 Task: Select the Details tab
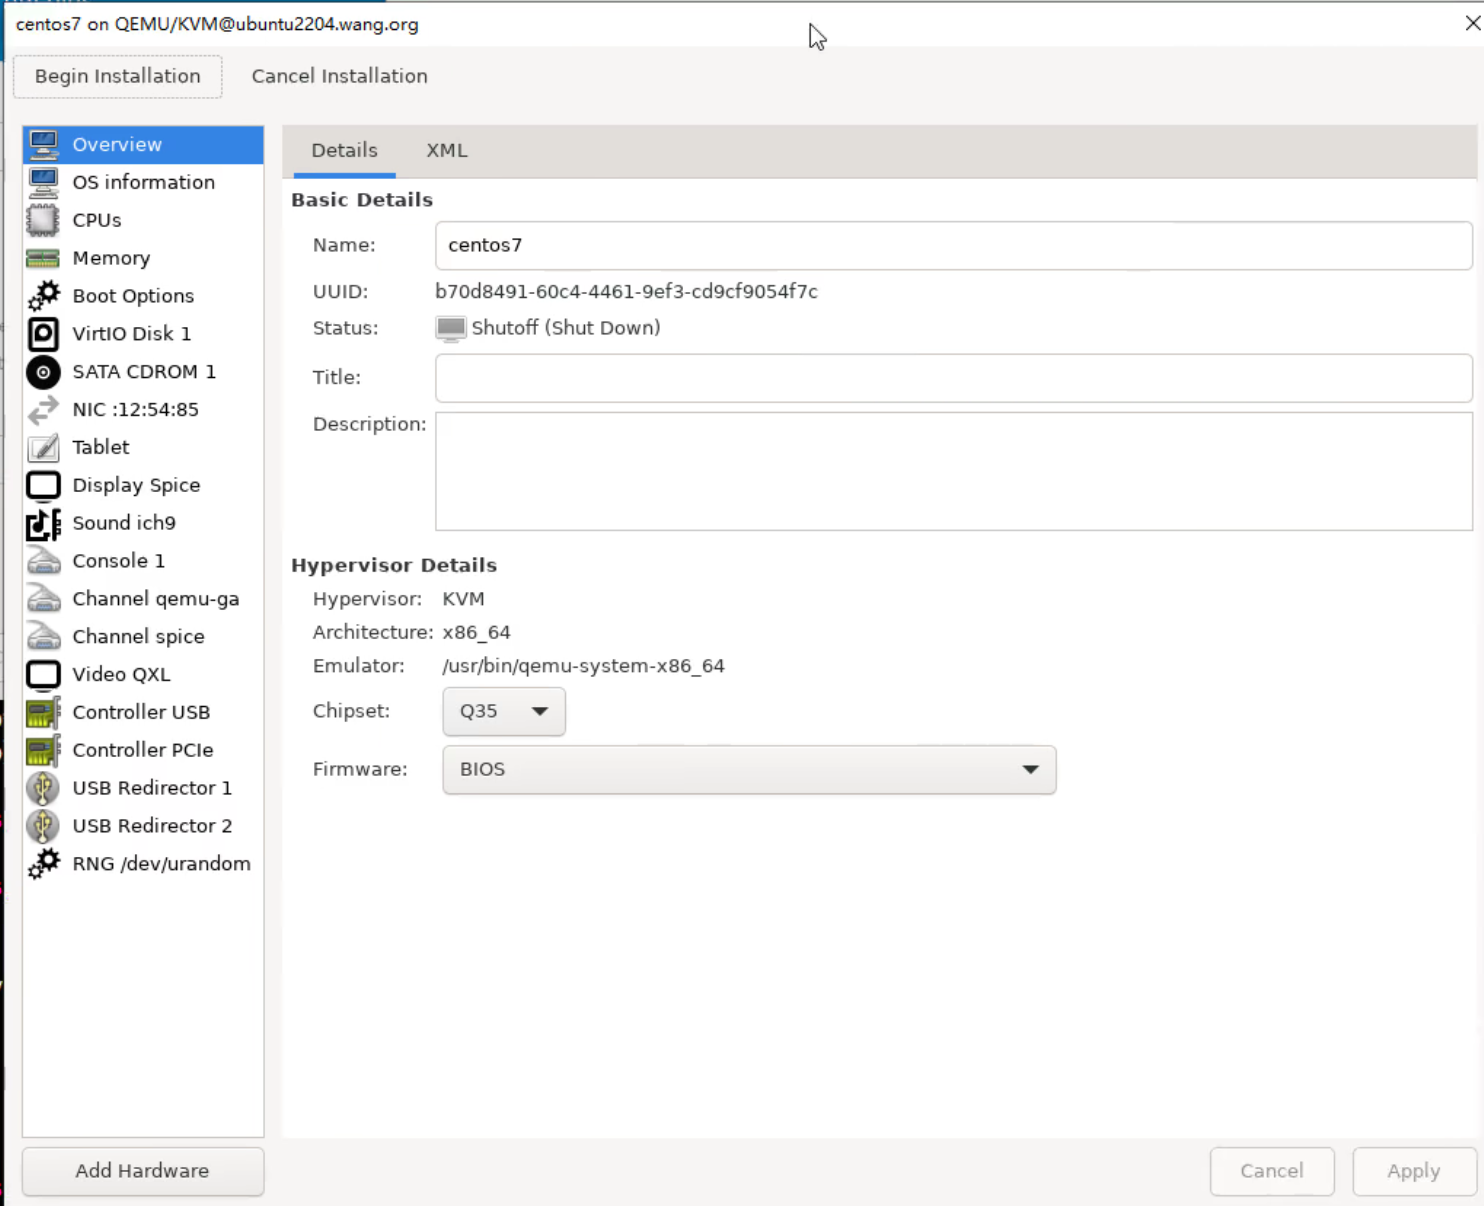click(344, 151)
